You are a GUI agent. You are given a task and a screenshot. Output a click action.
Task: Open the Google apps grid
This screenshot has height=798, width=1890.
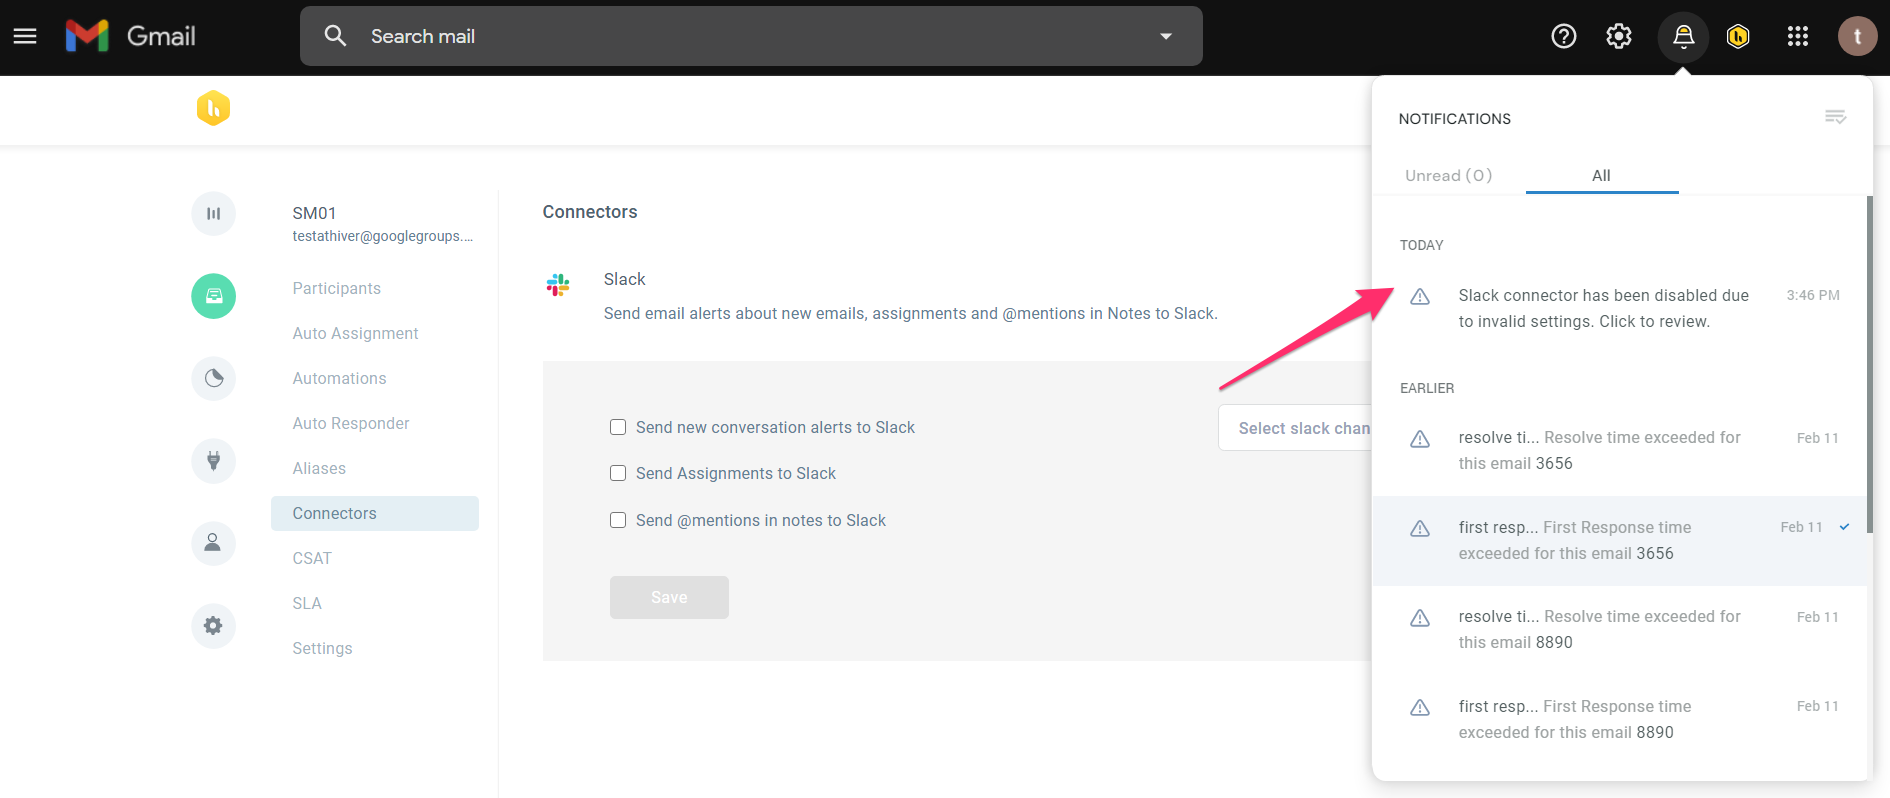(x=1798, y=36)
